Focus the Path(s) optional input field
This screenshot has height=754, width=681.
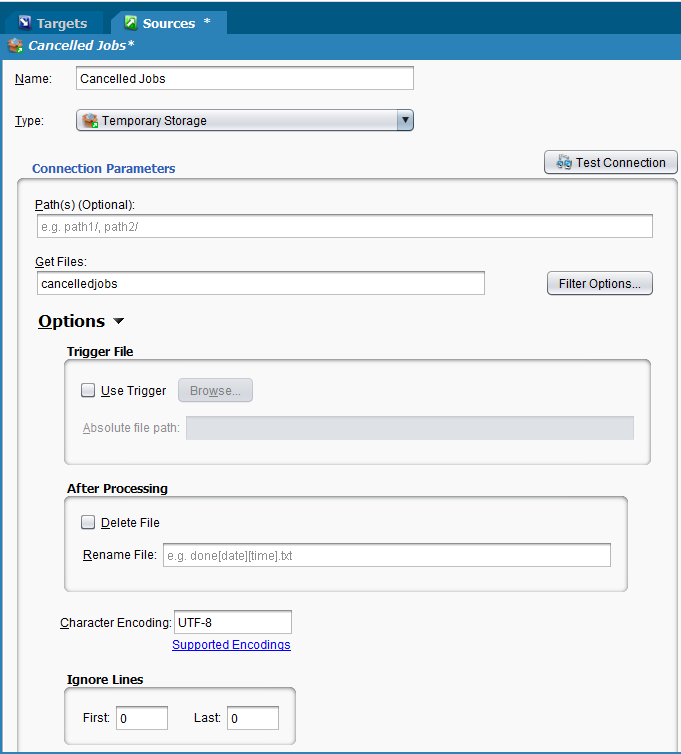point(343,226)
